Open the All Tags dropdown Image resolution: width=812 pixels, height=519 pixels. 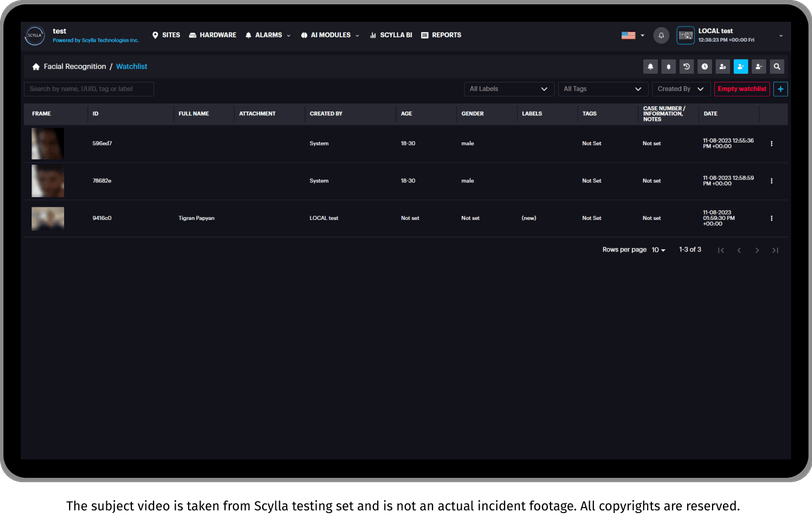point(603,89)
